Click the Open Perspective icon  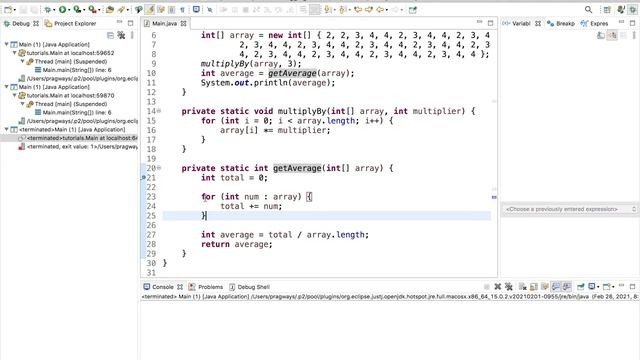[x=607, y=9]
